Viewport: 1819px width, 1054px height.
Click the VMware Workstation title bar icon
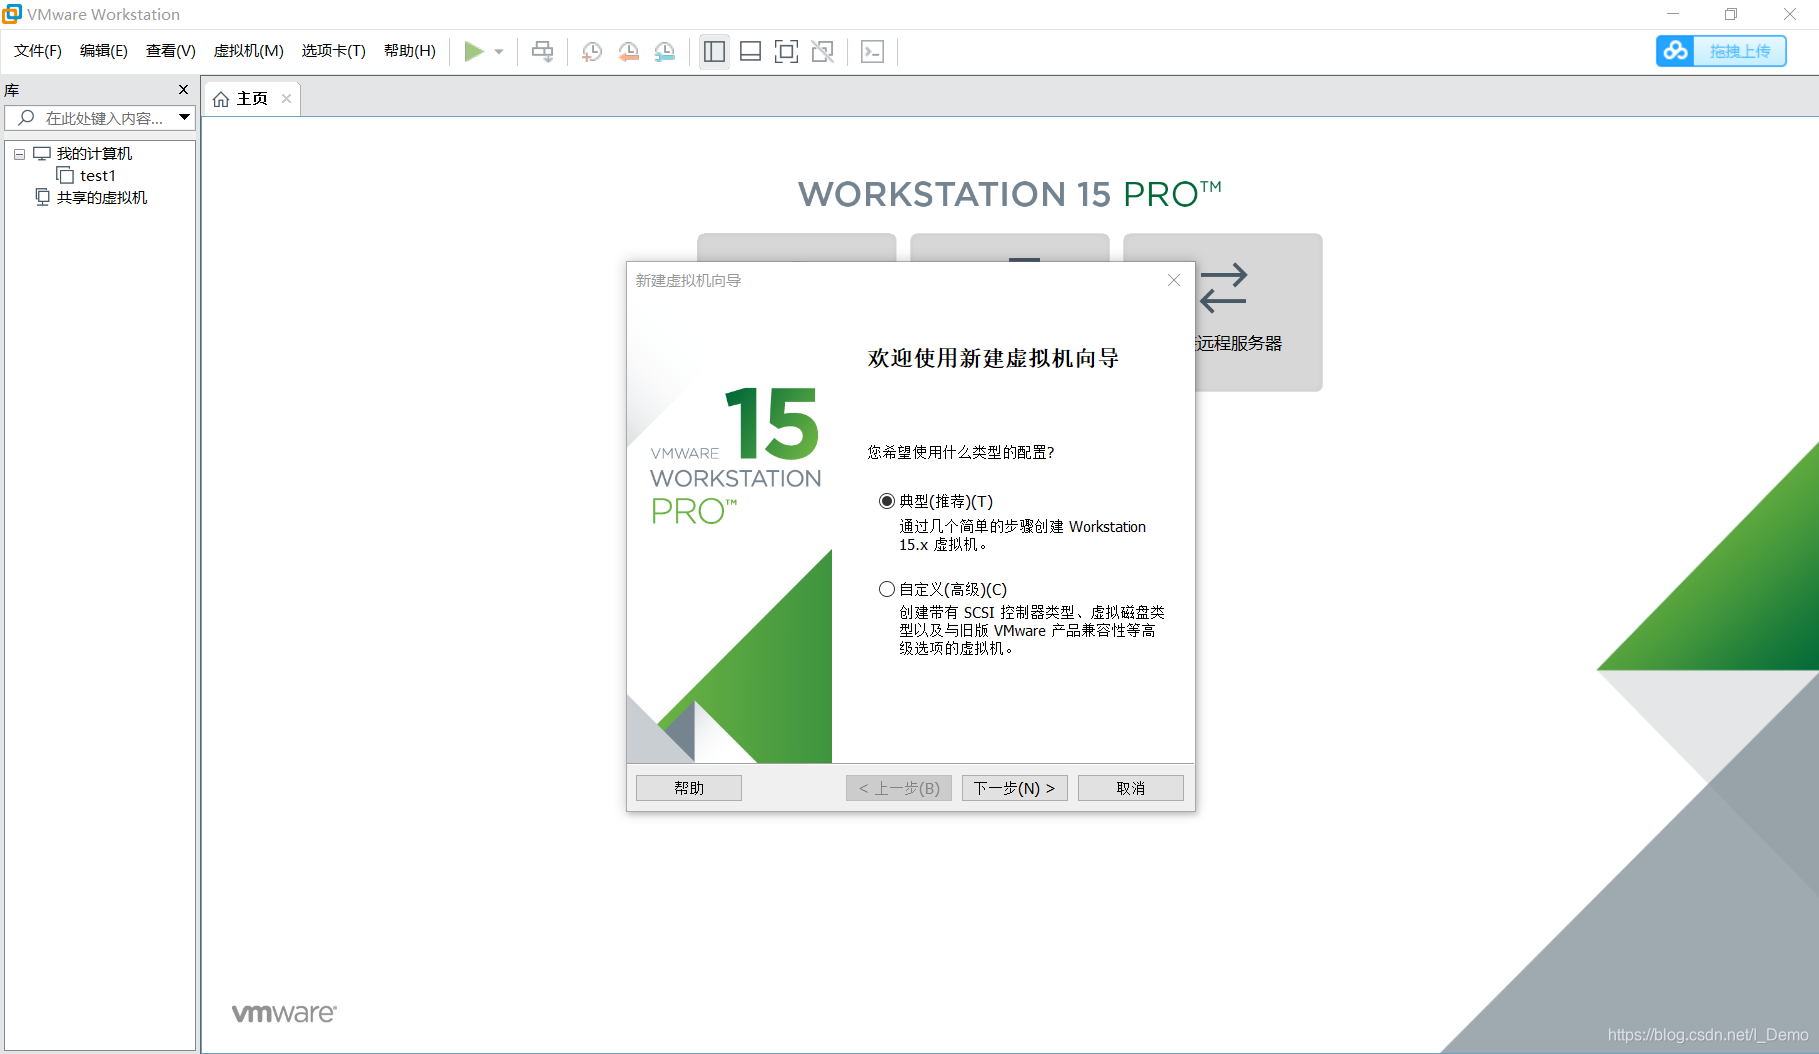(12, 14)
